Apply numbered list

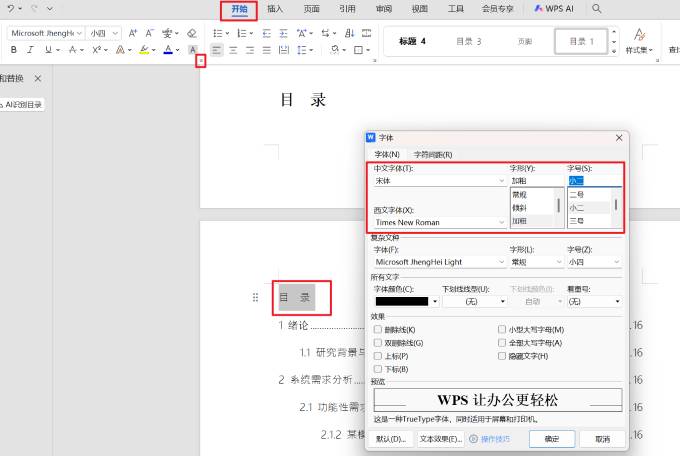point(242,33)
